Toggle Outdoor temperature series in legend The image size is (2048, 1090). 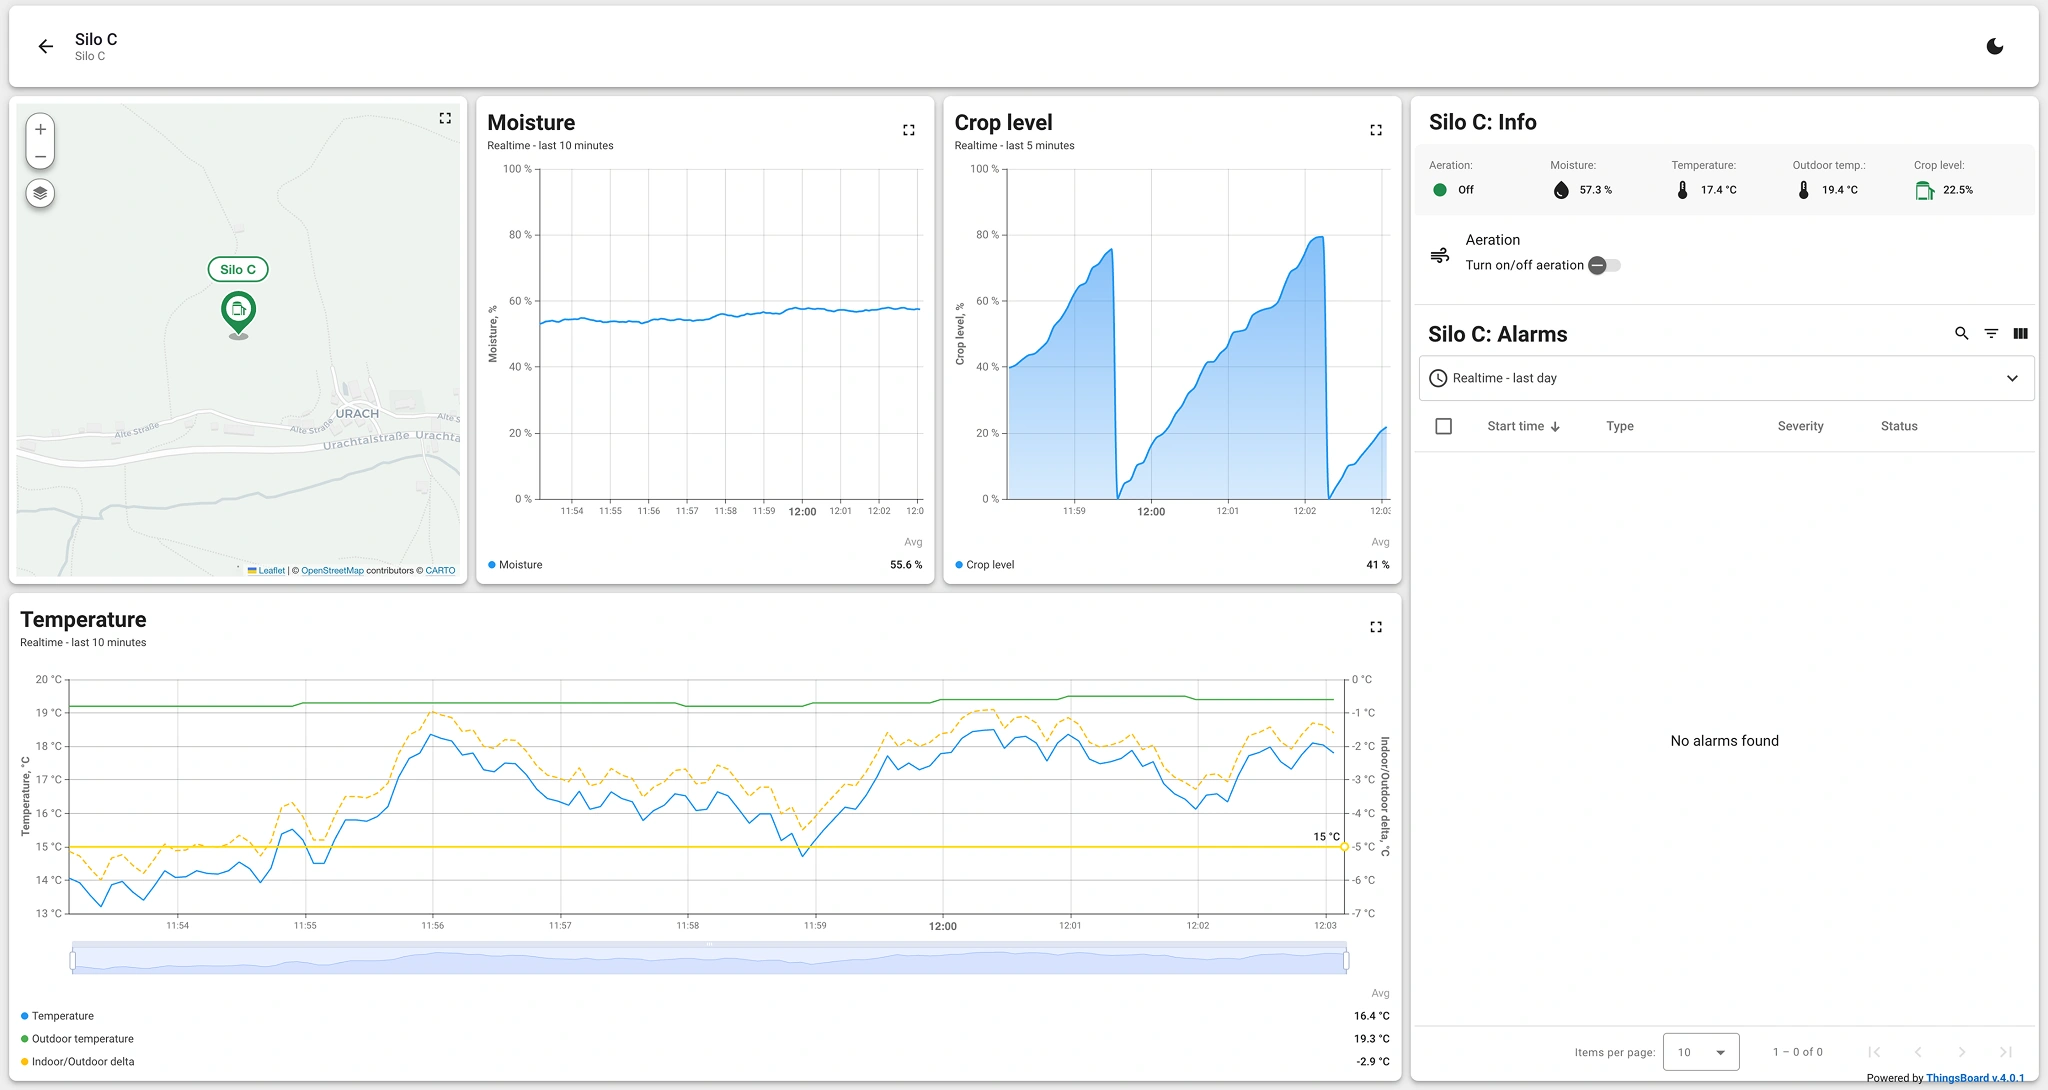coord(82,1039)
